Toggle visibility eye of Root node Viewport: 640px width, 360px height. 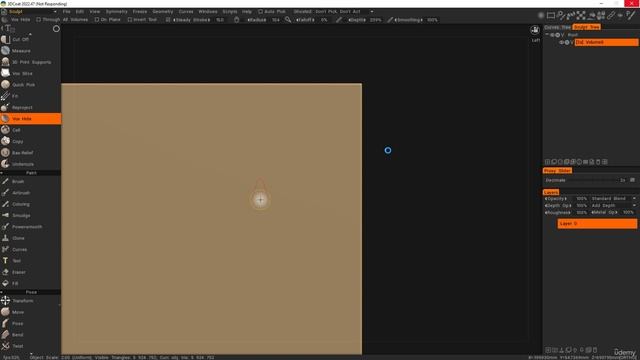(552, 35)
